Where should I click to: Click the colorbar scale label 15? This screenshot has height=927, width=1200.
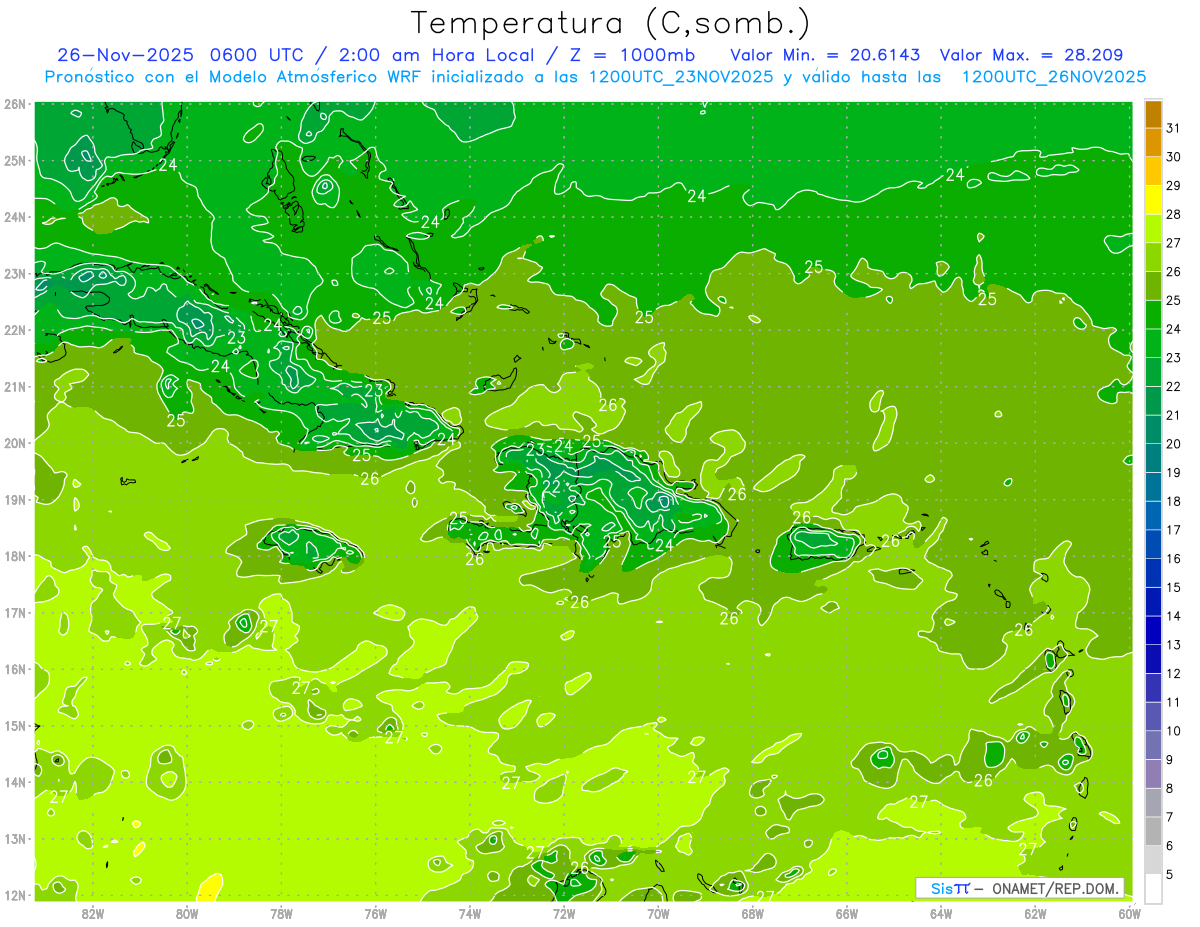[x=1173, y=588]
